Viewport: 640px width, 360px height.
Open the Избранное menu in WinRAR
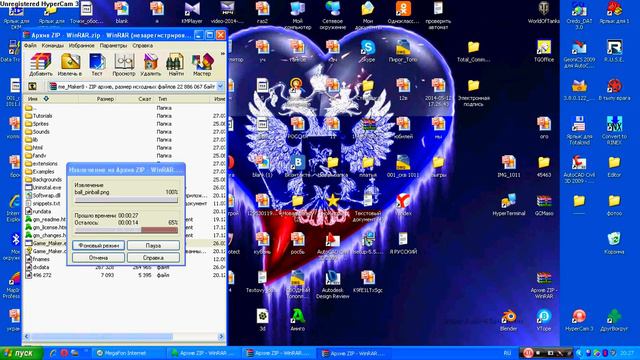pyautogui.click(x=82, y=45)
